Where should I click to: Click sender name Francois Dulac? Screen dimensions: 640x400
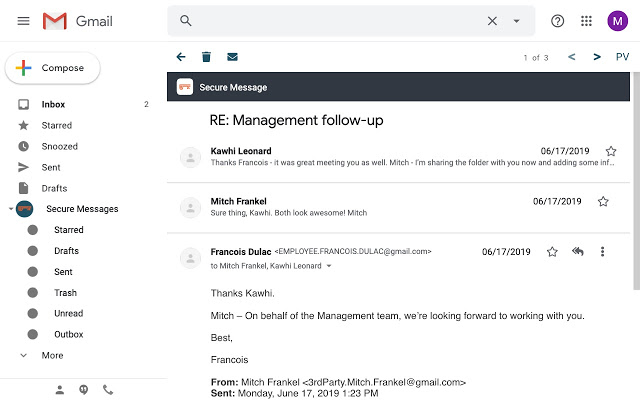(x=241, y=252)
